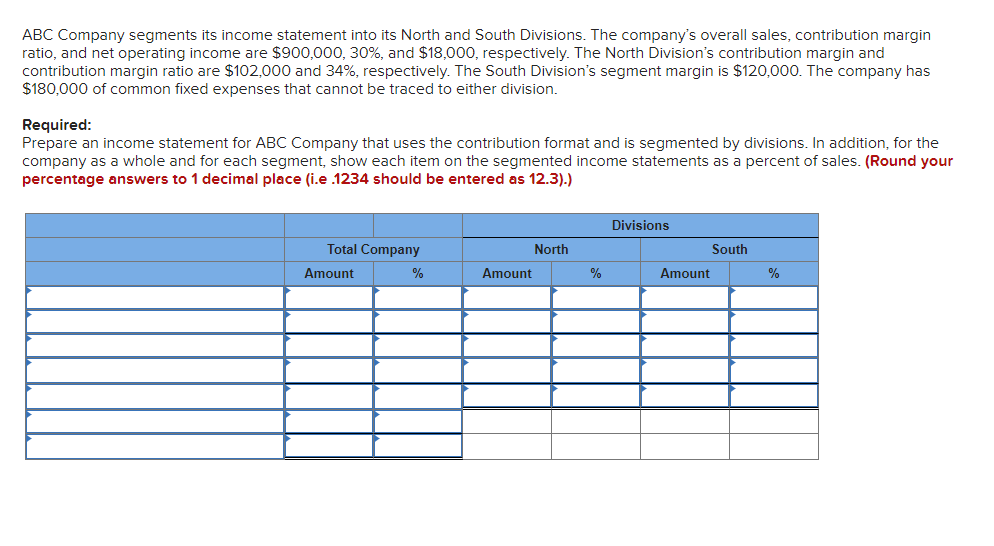Select third row label dropdown cell
994x546 pixels.
pyautogui.click(x=155, y=346)
